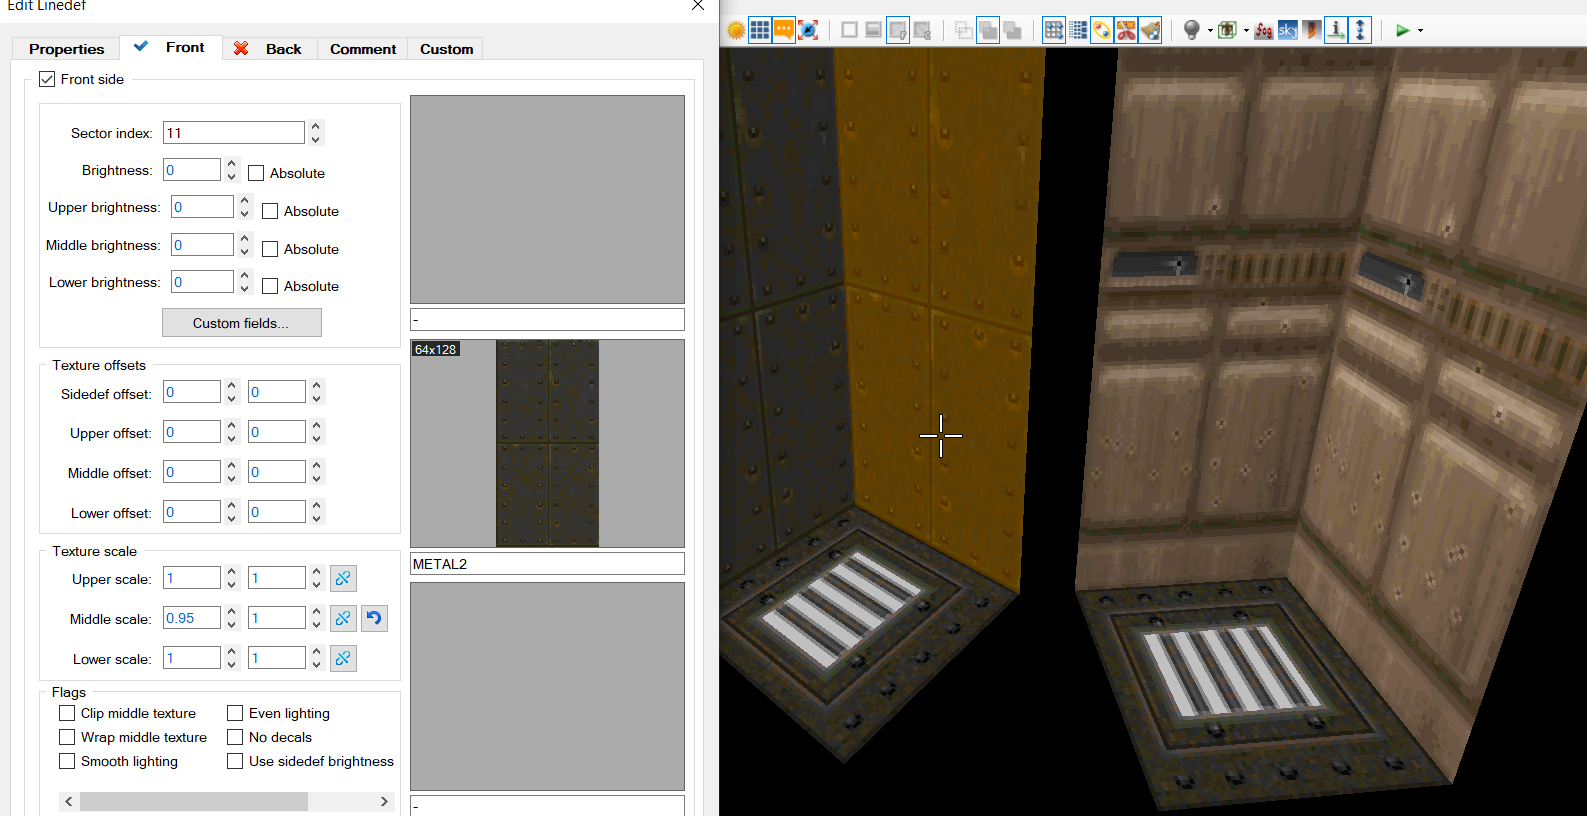Check Even lighting flag
Viewport: 1587px width, 816px height.
coord(235,713)
